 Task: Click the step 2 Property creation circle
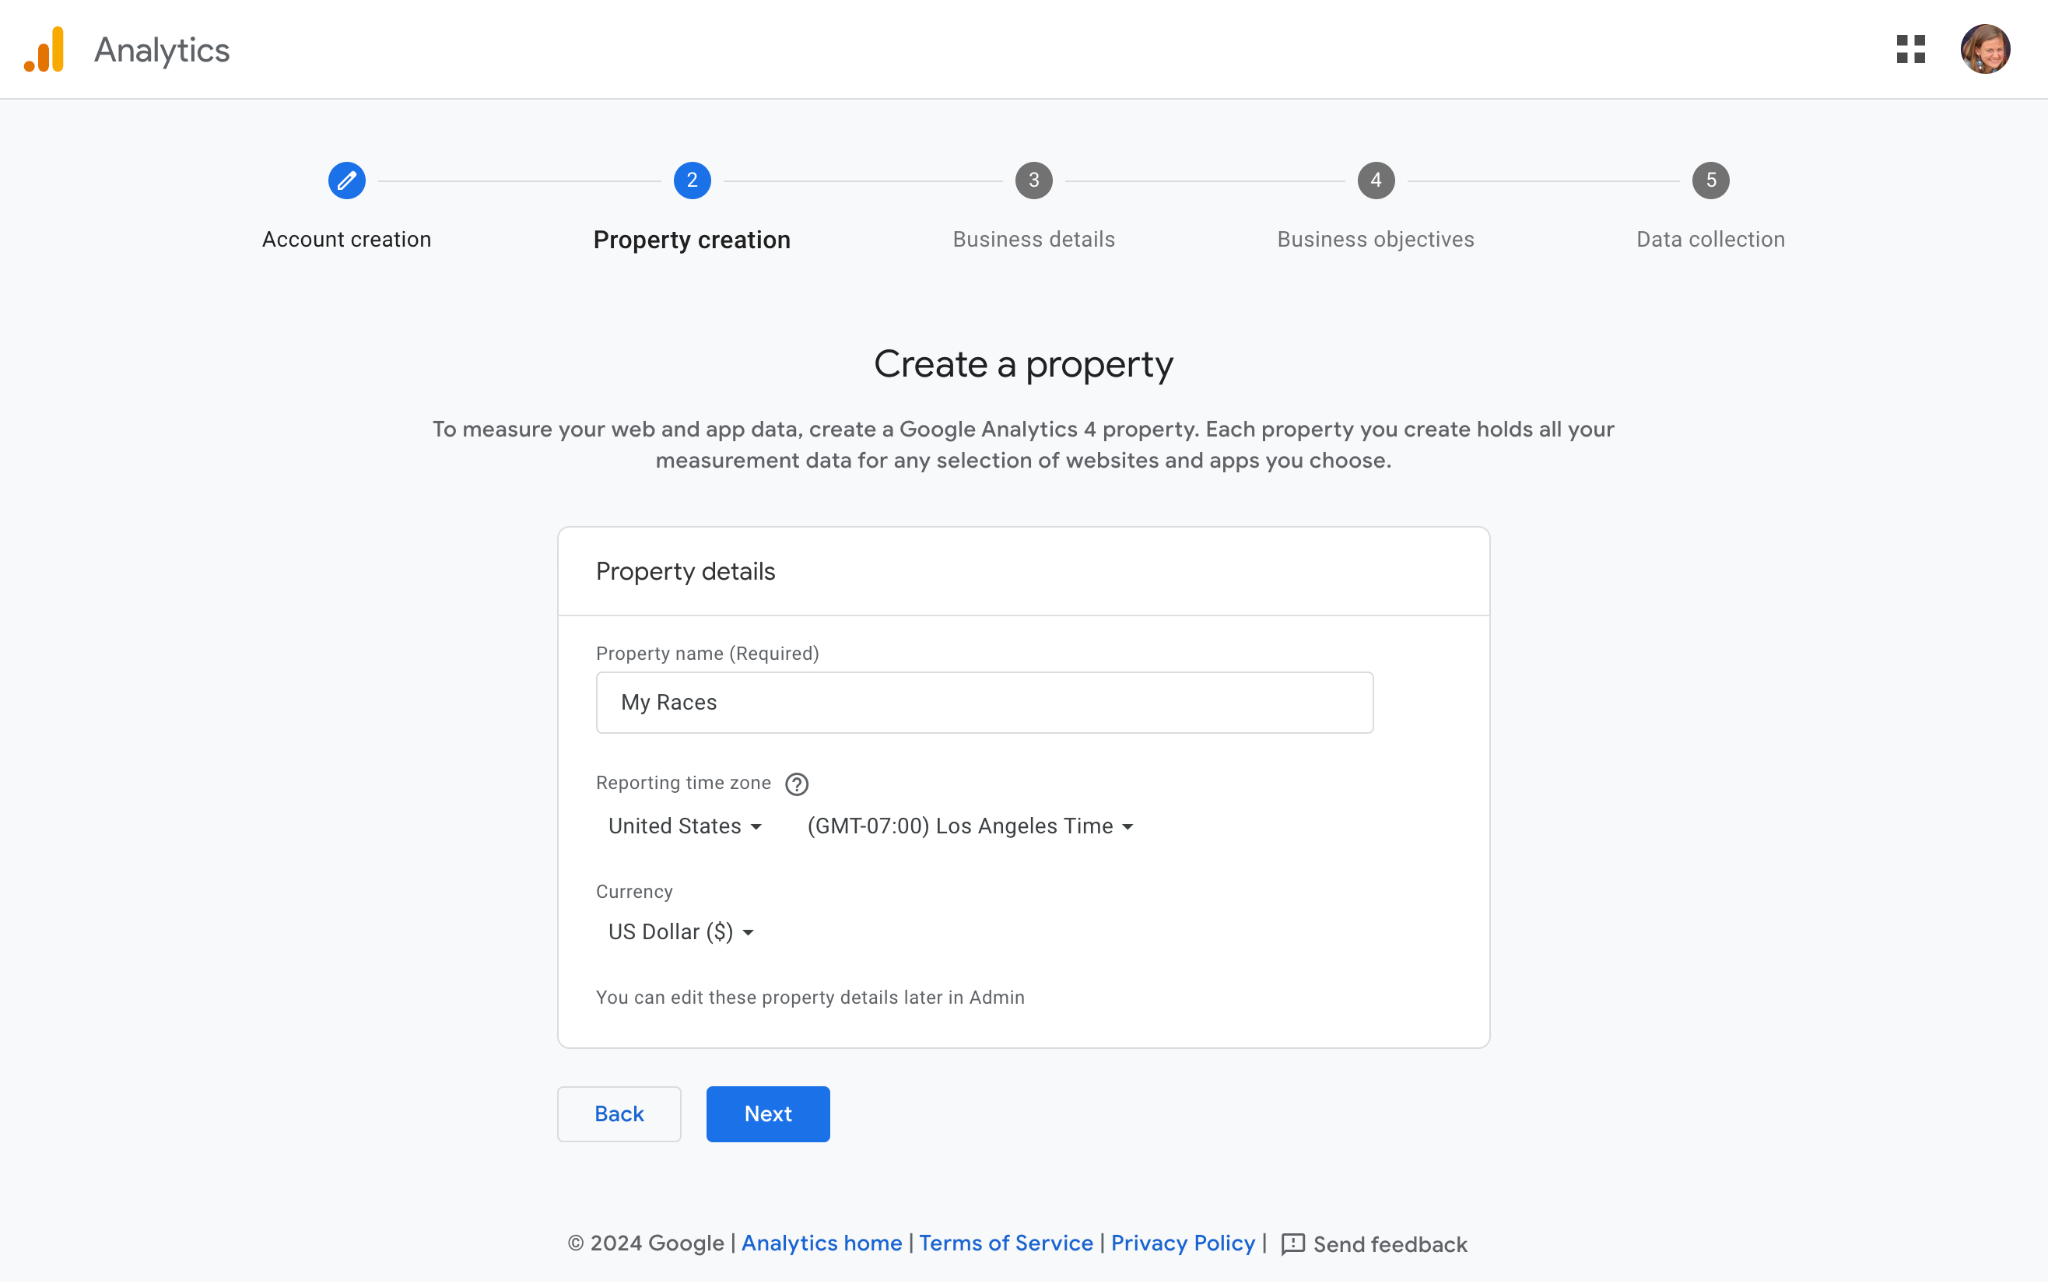pos(692,181)
